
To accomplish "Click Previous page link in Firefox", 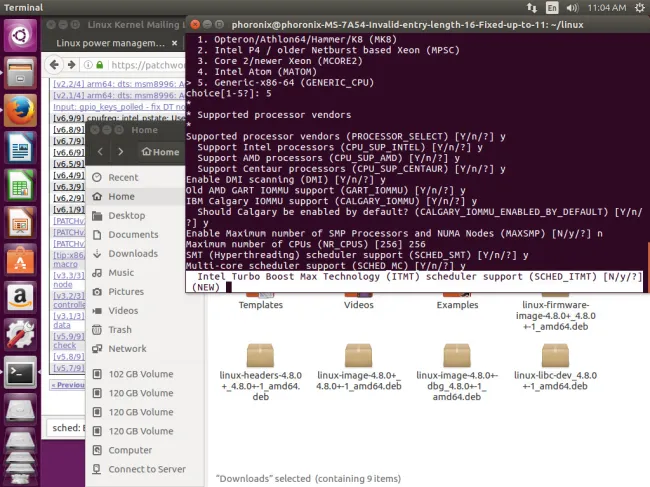I will (68, 385).
